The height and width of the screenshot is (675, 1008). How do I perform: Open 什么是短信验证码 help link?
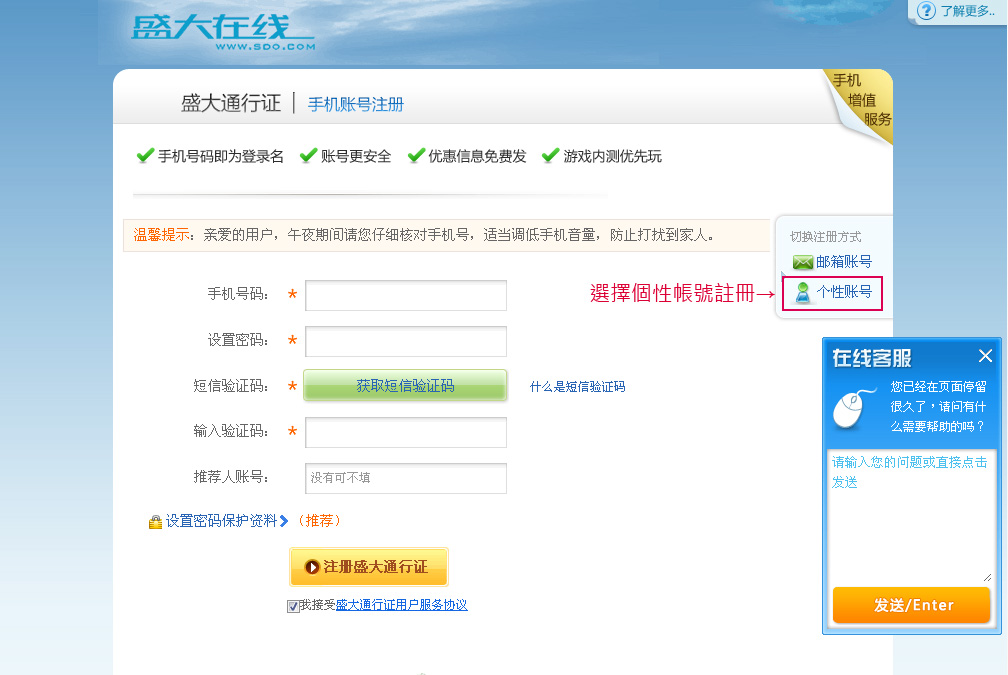pyautogui.click(x=577, y=386)
